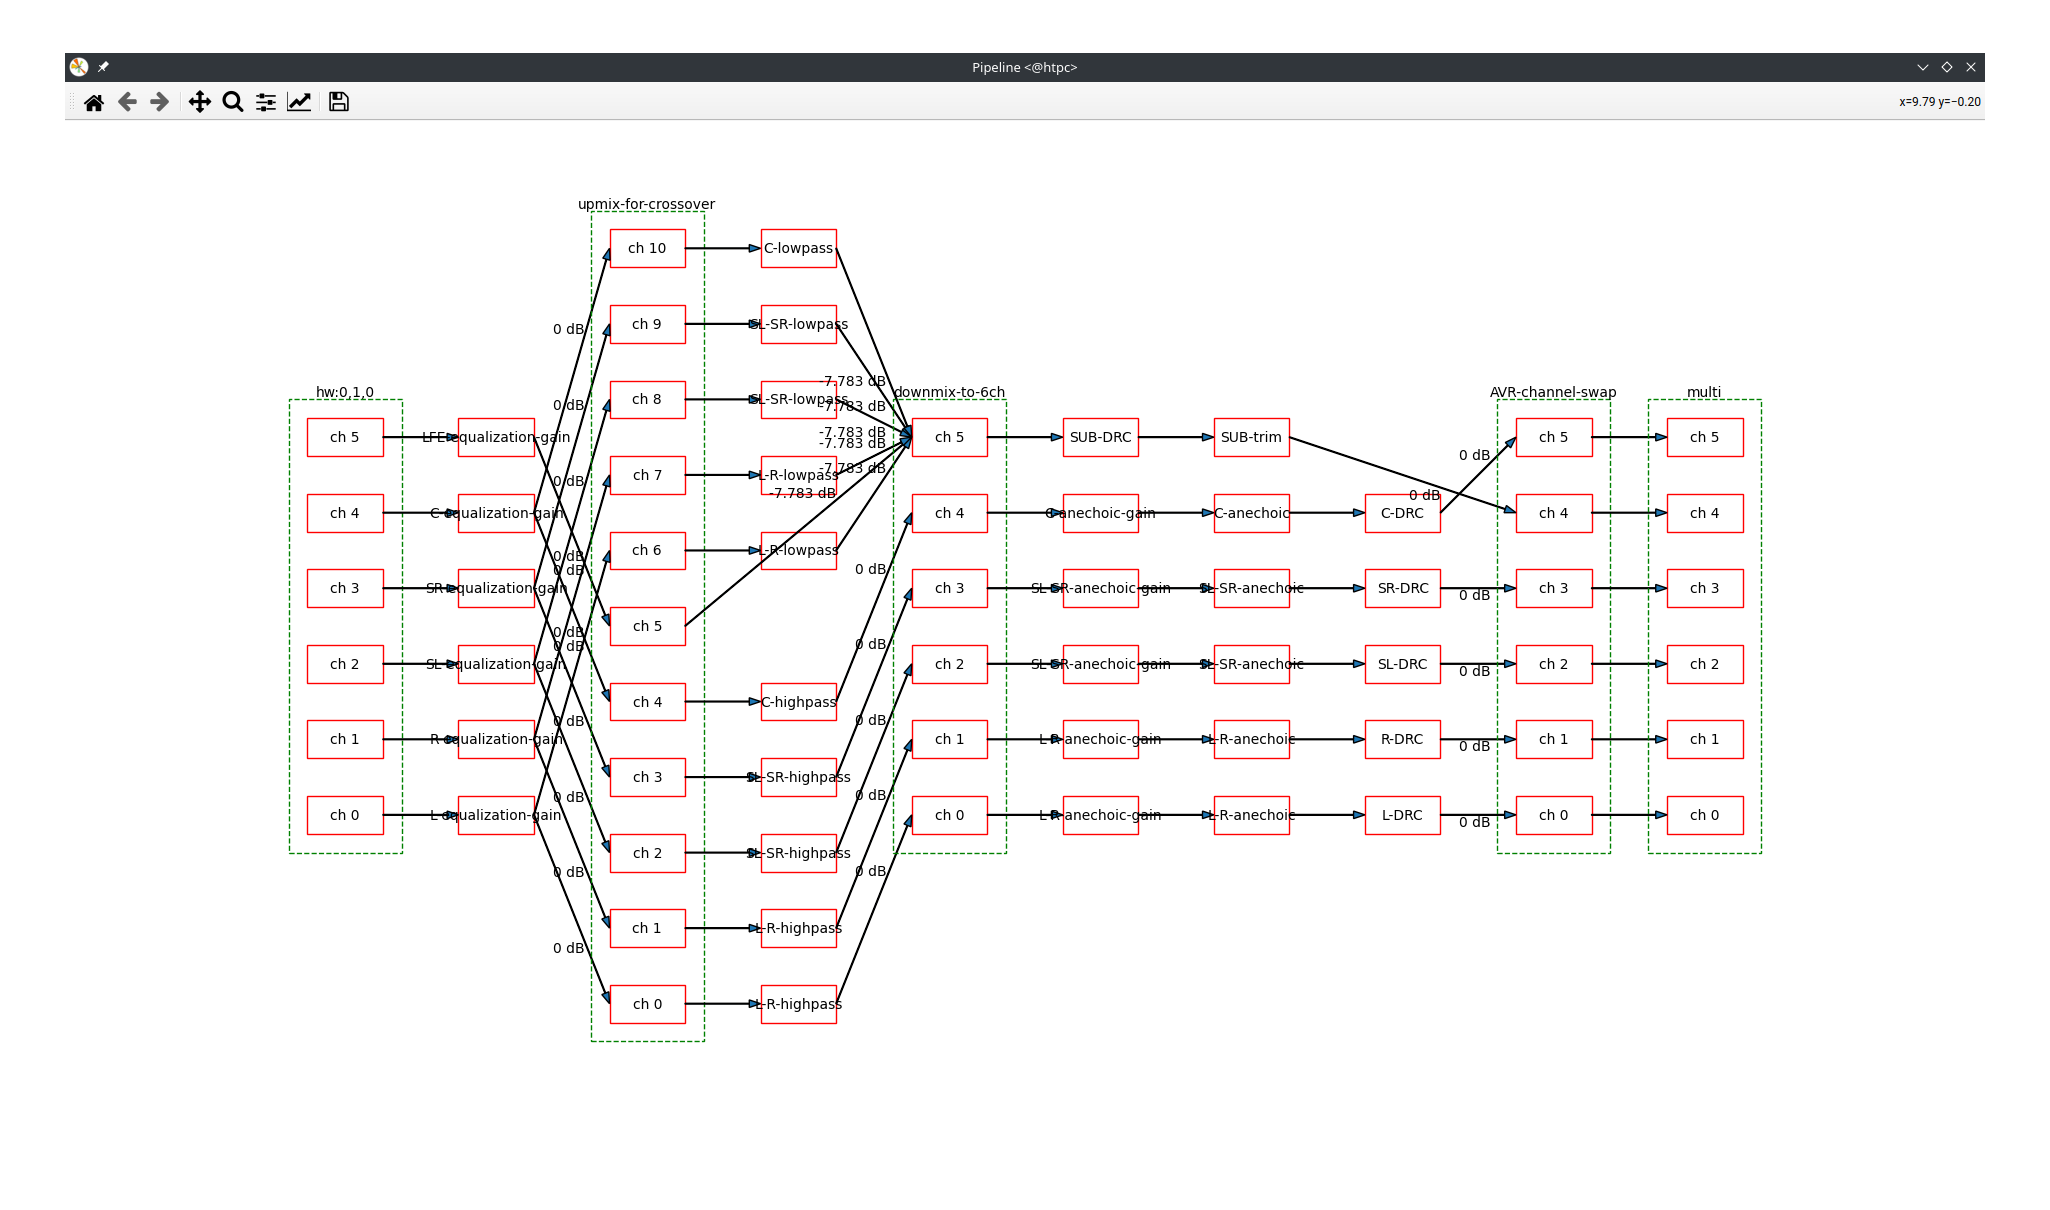Open the Configure subplots sliders

(x=266, y=102)
